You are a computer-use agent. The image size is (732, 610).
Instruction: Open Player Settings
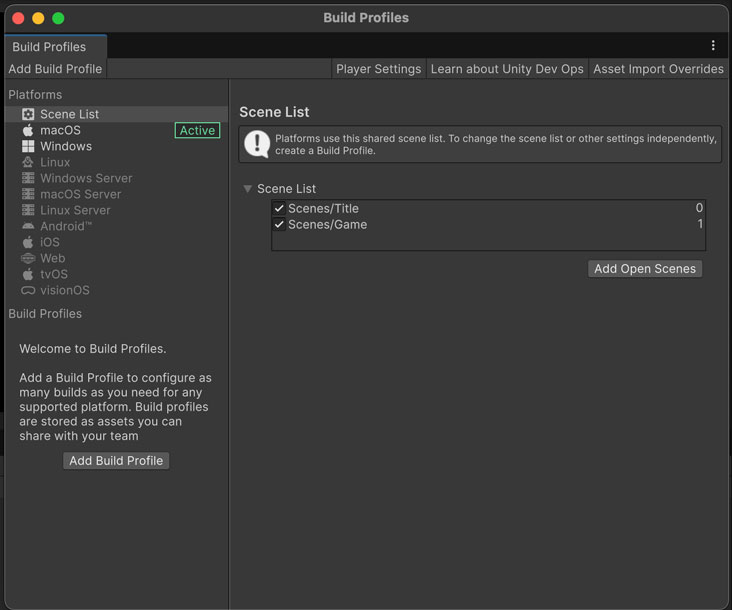point(379,69)
